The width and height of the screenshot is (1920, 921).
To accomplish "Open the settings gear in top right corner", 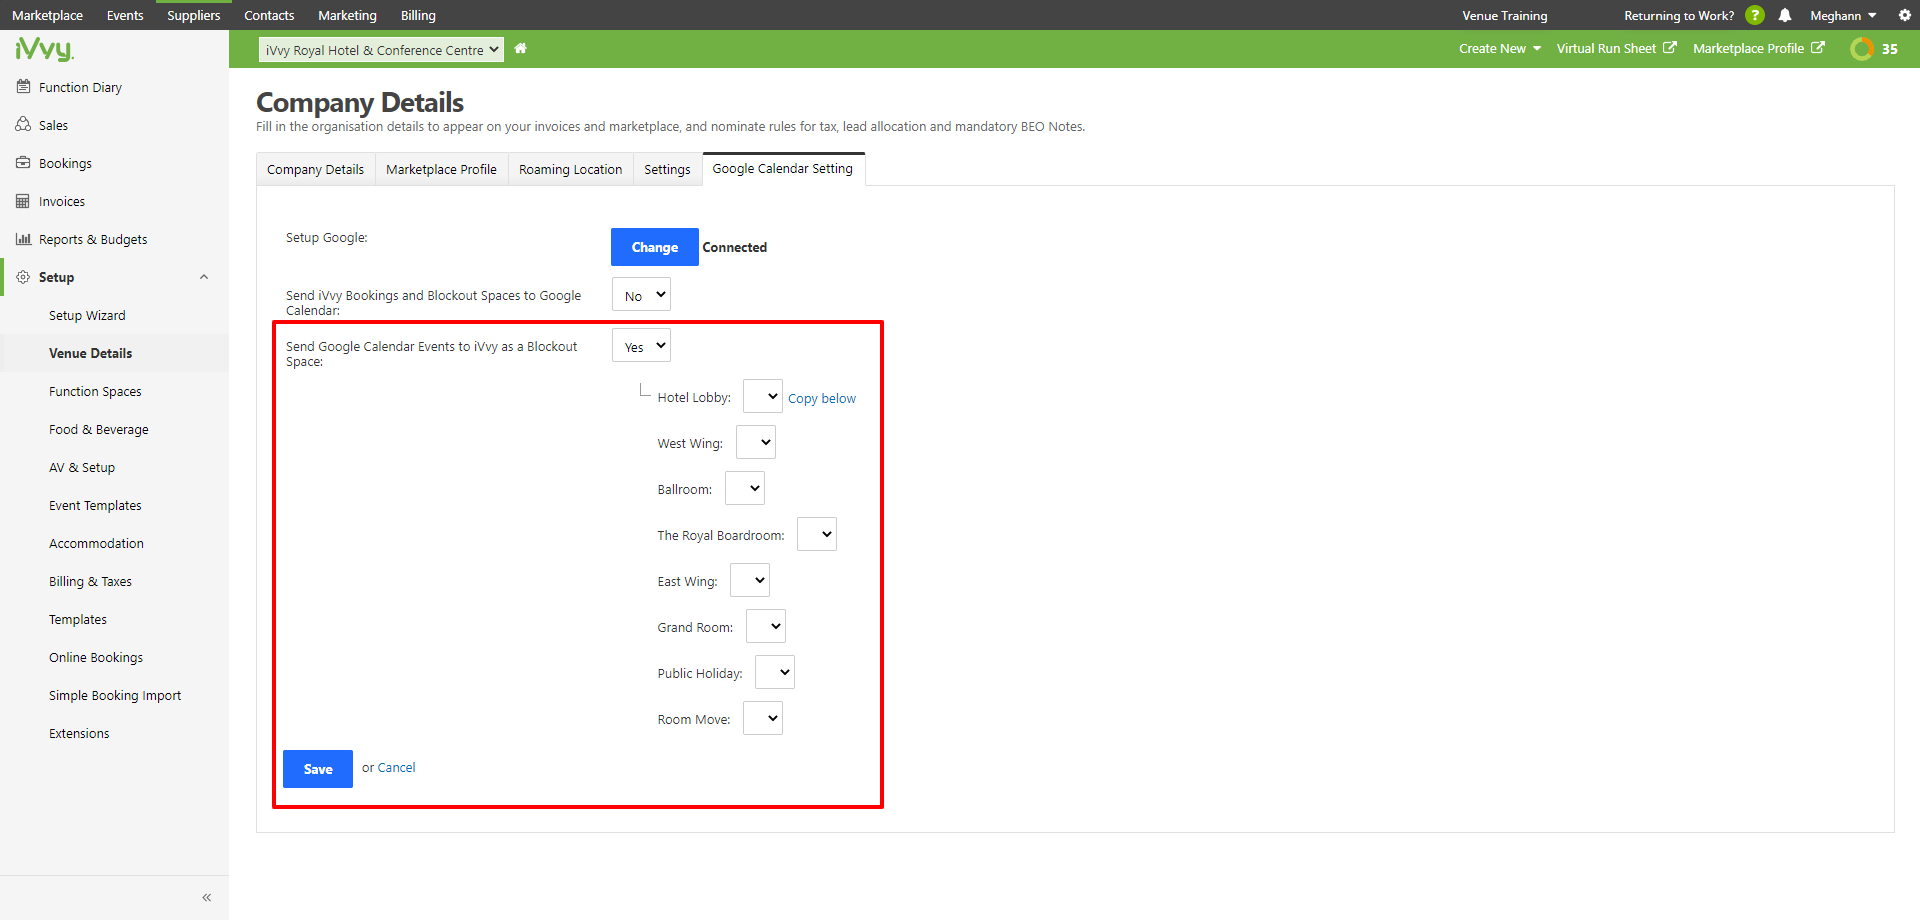I will pos(1904,15).
